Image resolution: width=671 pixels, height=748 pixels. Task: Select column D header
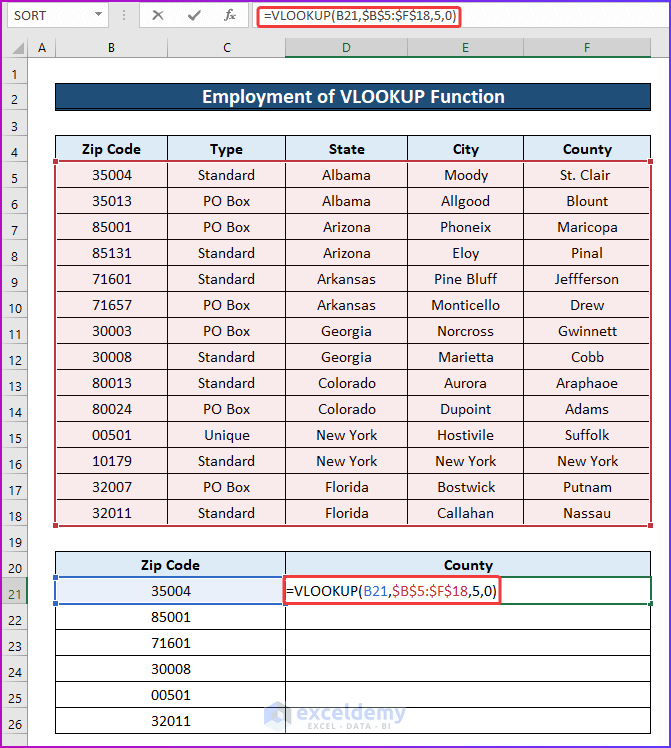pyautogui.click(x=346, y=48)
